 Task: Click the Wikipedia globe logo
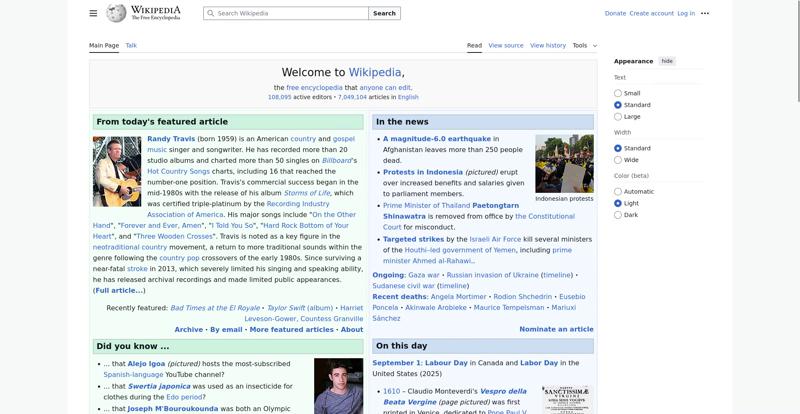click(116, 13)
